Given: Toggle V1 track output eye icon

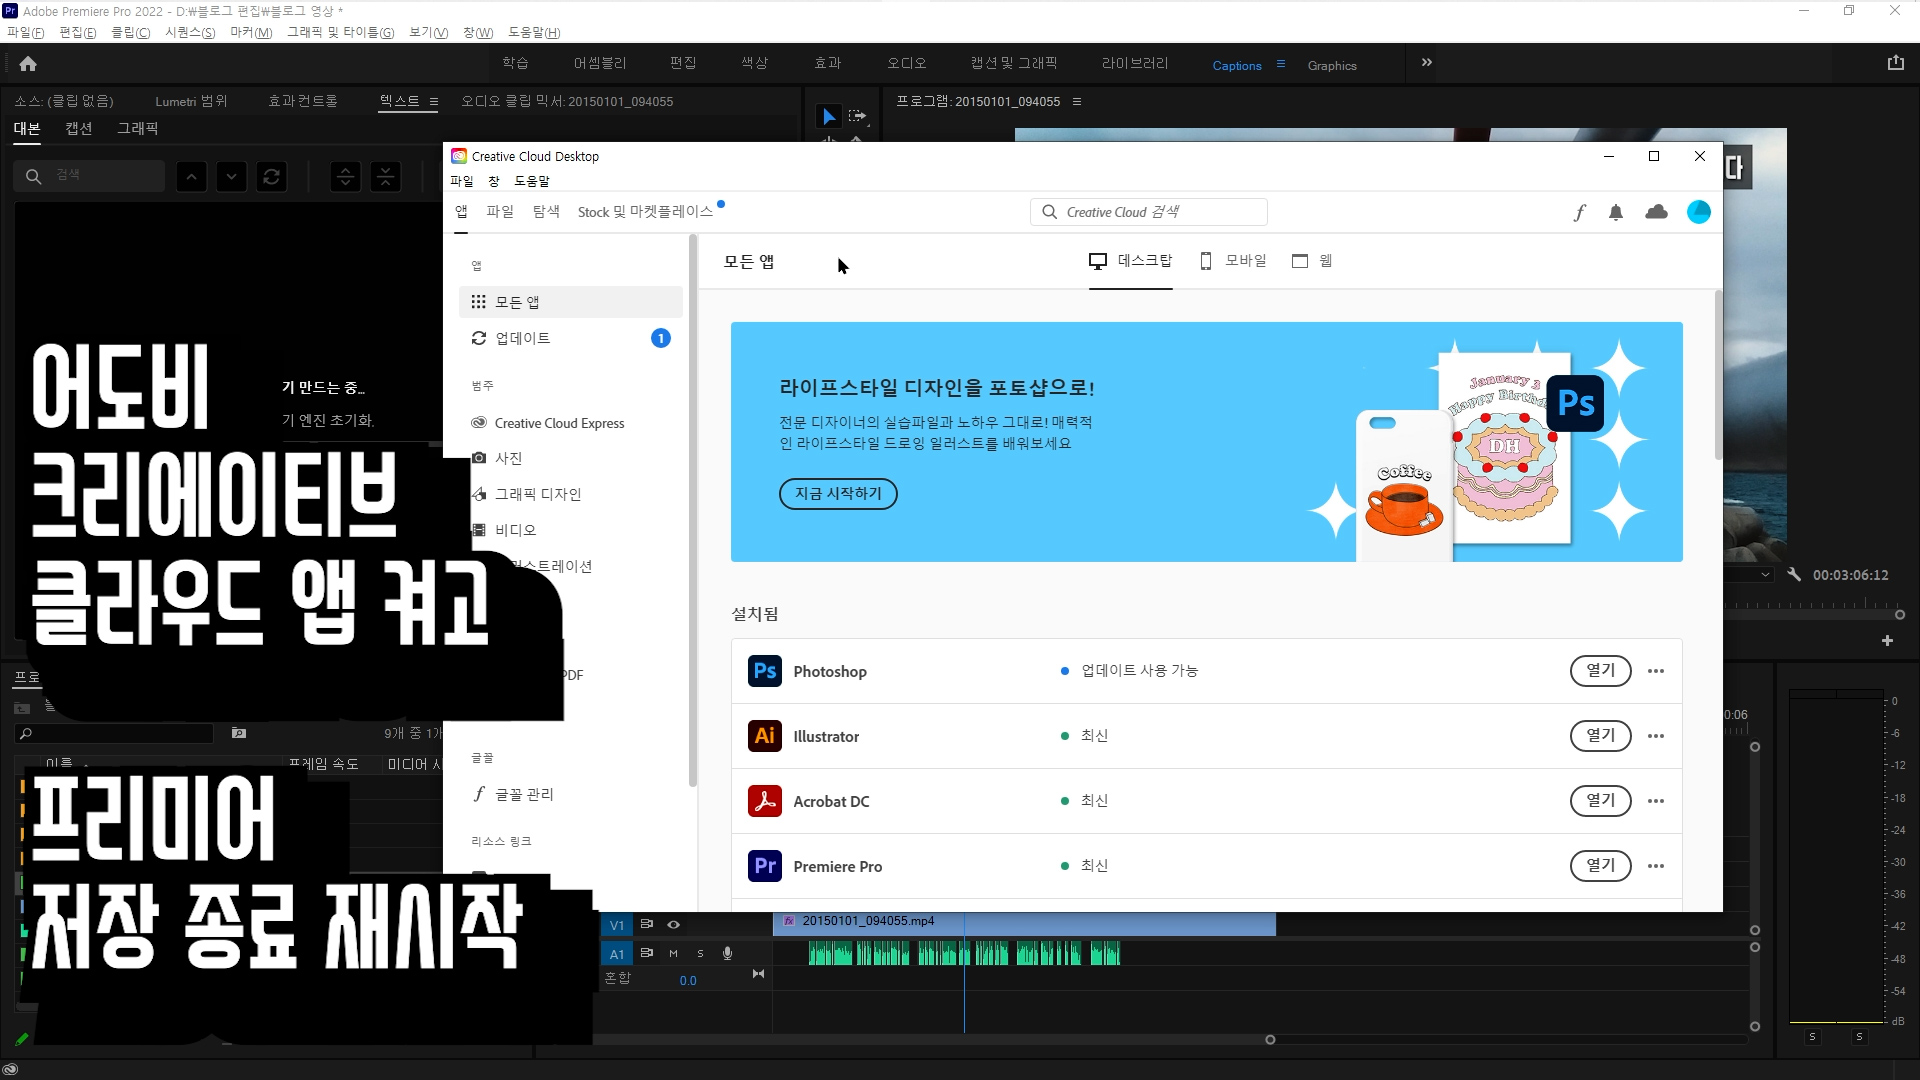Looking at the screenshot, I should click(673, 925).
